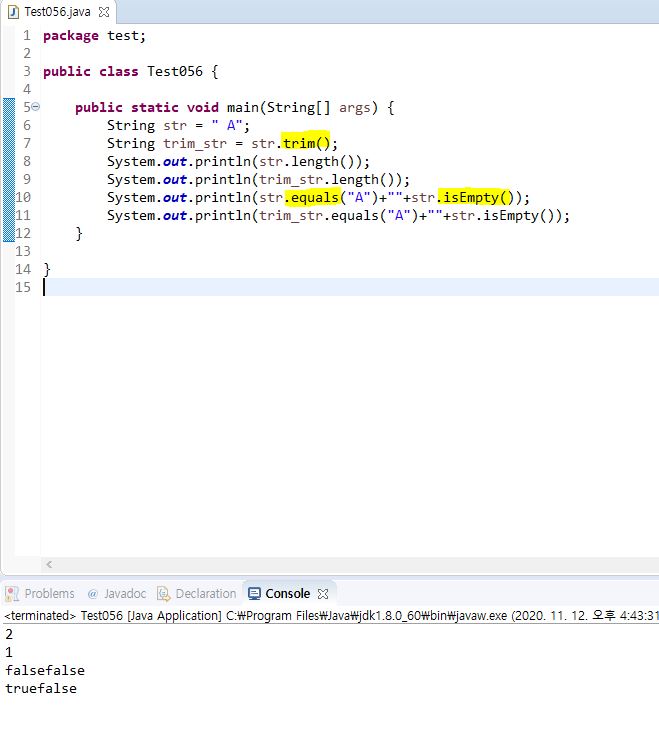
Task: Click the highlighted trim() call on line 7
Action: (x=306, y=143)
